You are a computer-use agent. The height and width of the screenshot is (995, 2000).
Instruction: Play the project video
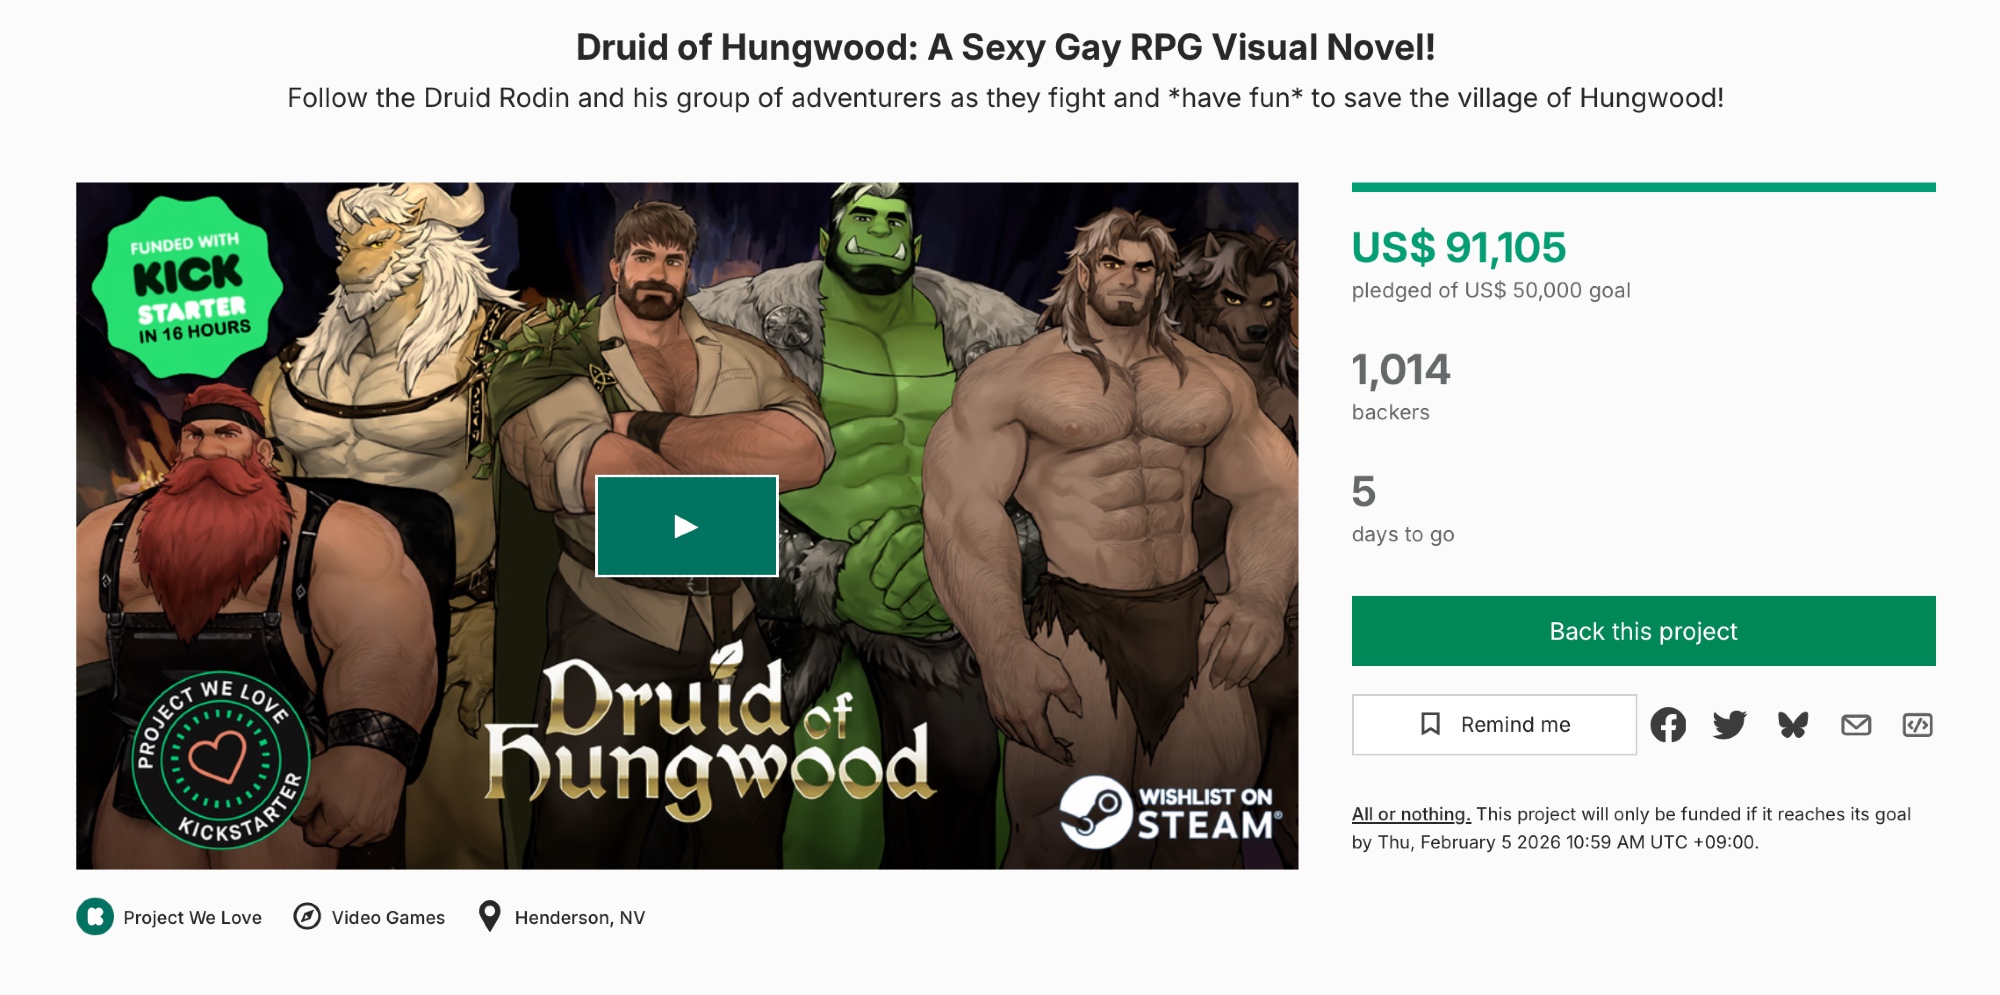(686, 526)
